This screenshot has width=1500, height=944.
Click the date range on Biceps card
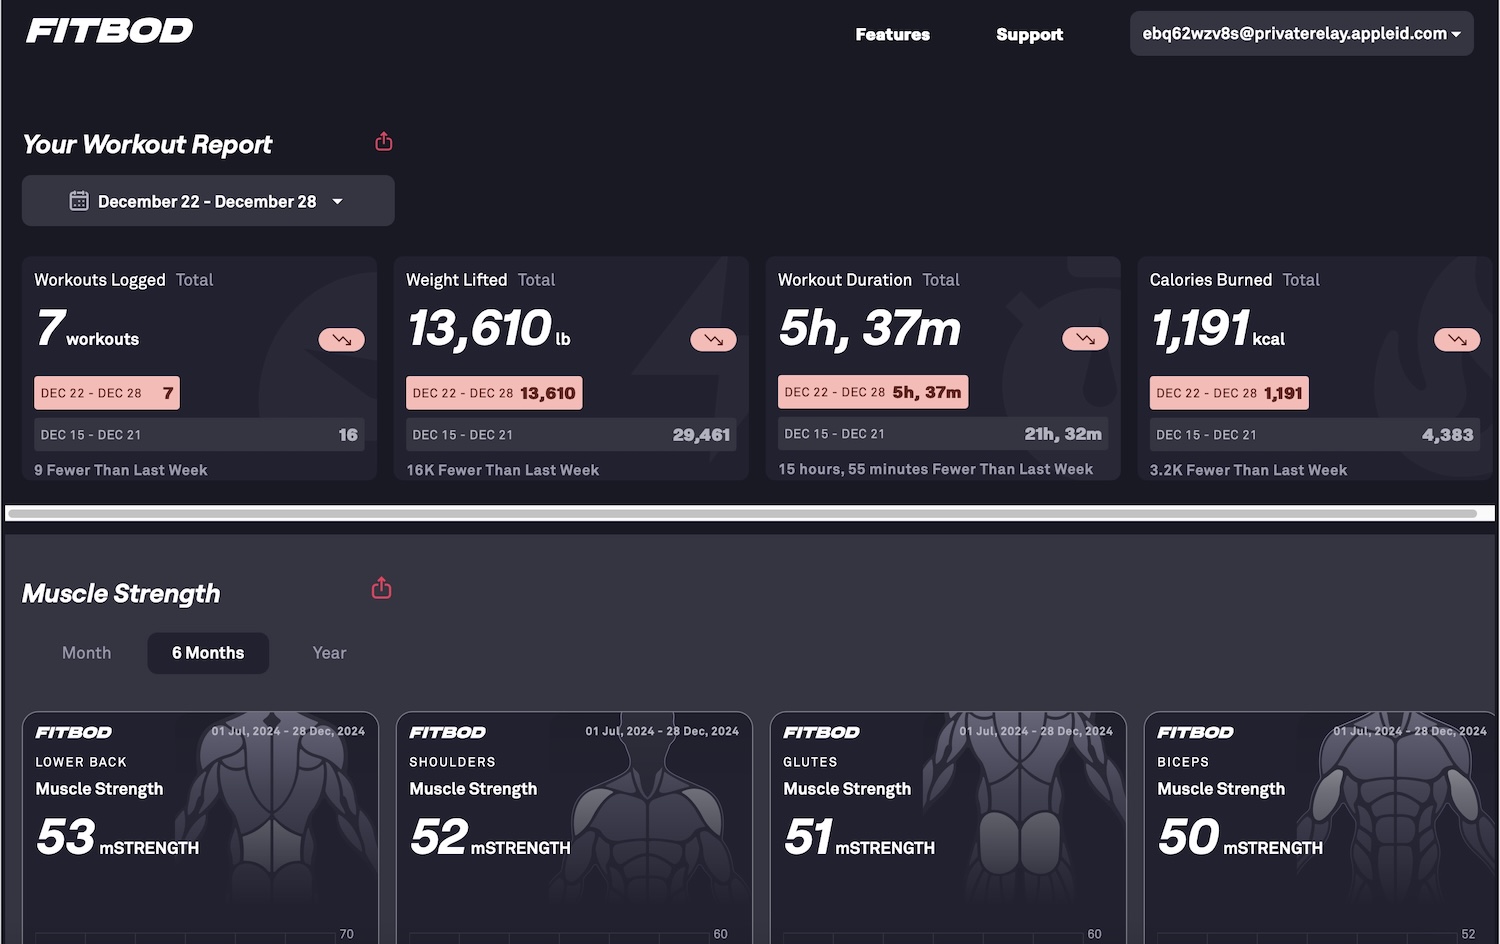tap(1410, 731)
